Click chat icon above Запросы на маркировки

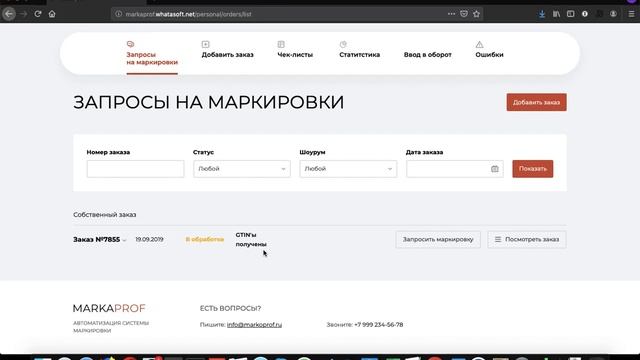pos(130,44)
